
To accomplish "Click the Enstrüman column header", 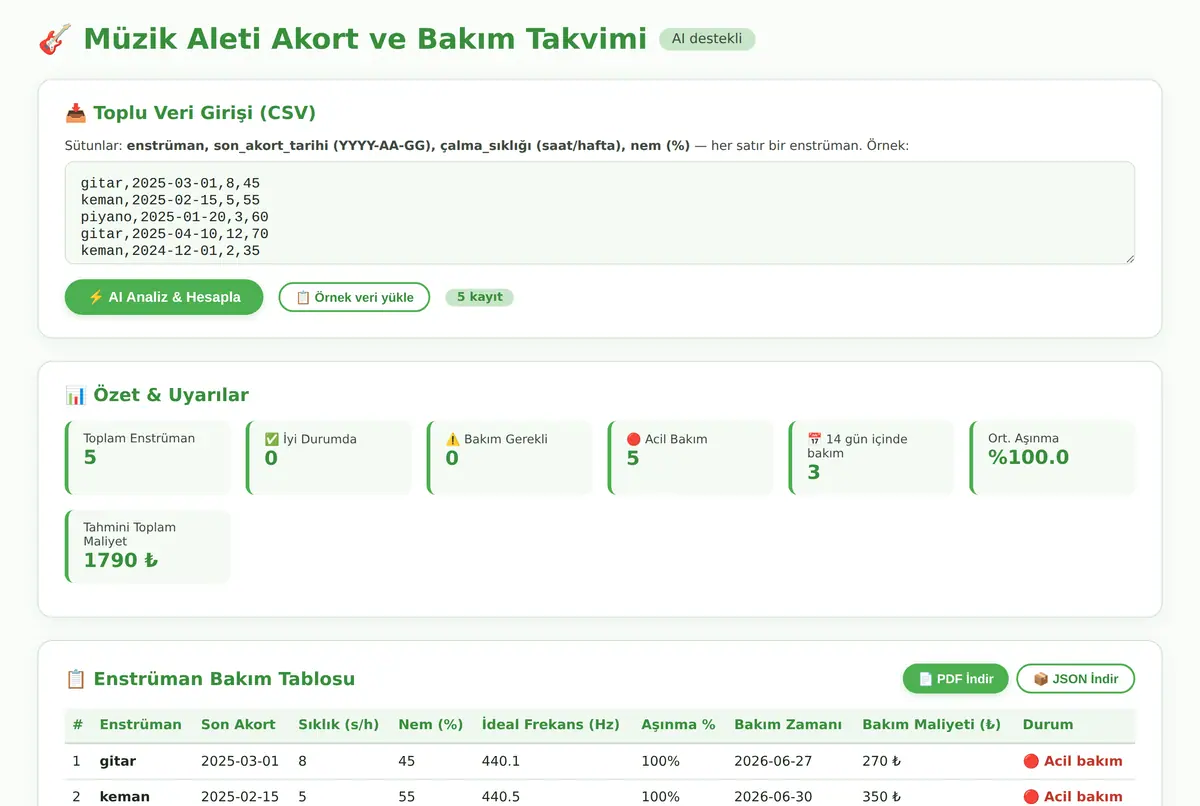I will 140,724.
